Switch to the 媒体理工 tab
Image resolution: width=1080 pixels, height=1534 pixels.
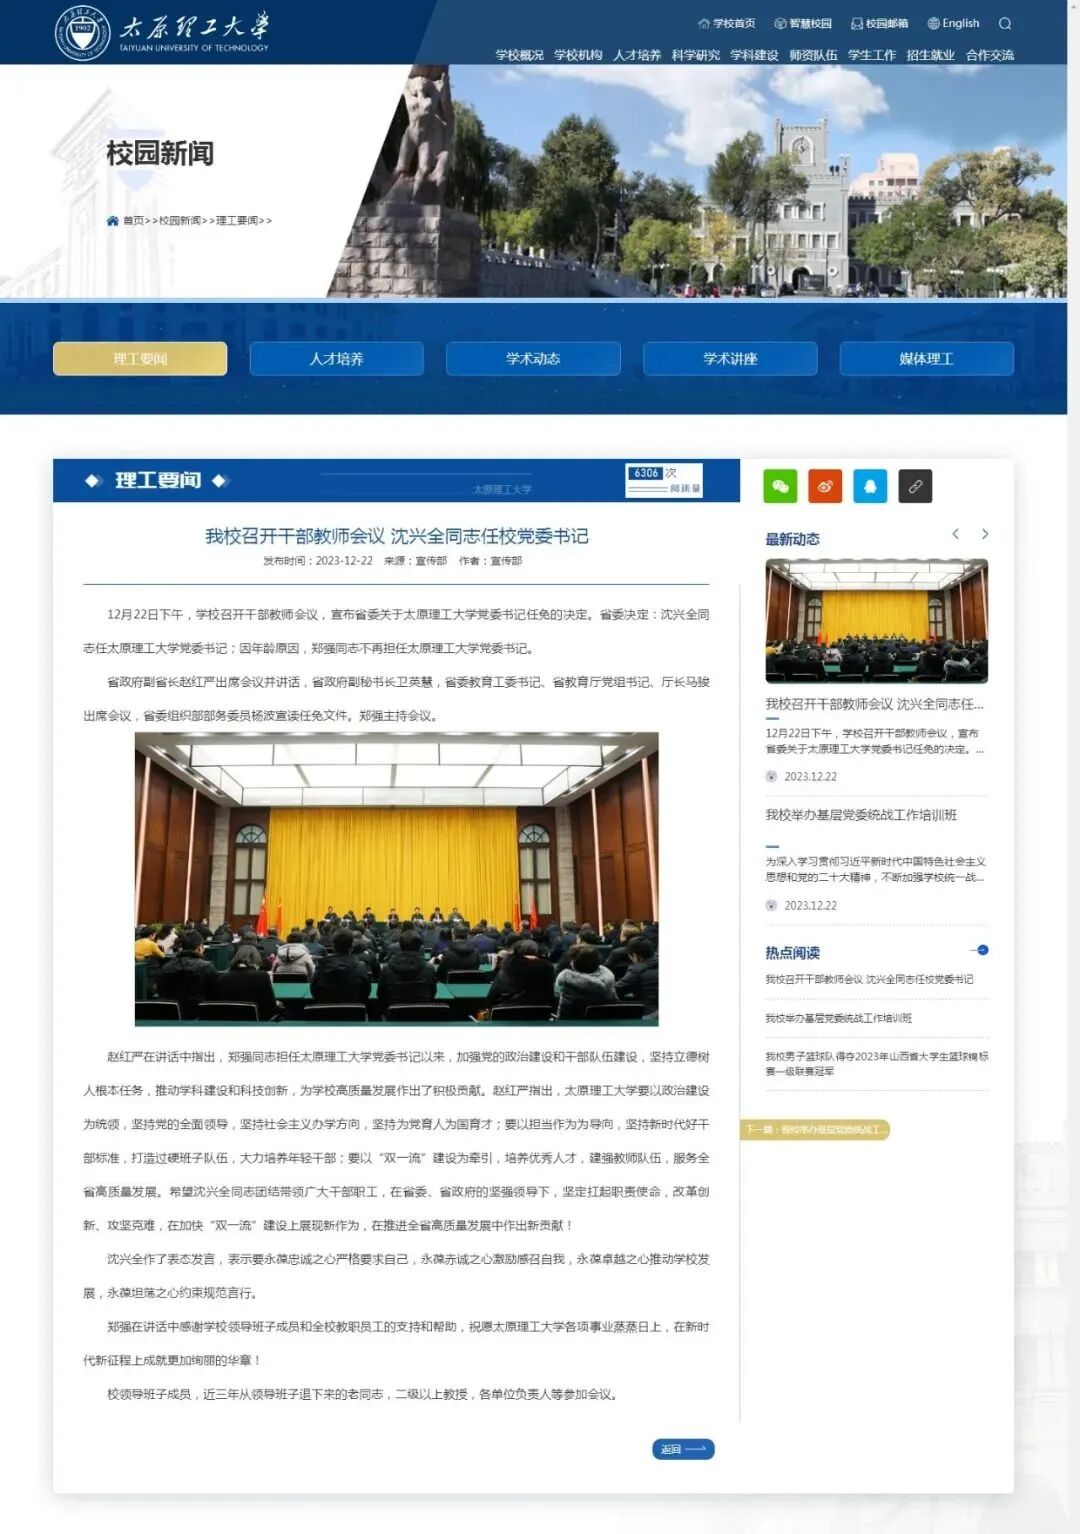pos(926,358)
